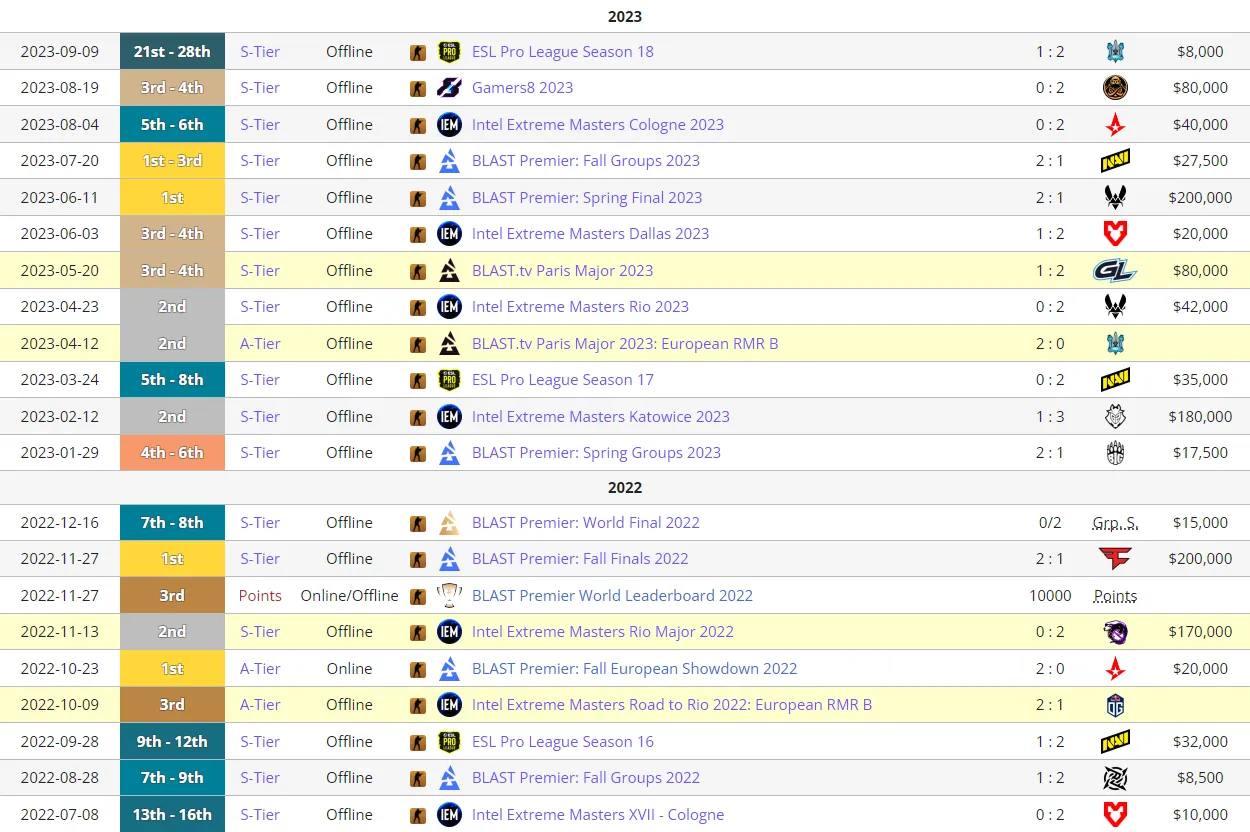Viewport: 1250px width, 832px height.
Task: Click the Outsiders logo in the IEM Rio Major 2022 row
Action: coord(1115,632)
